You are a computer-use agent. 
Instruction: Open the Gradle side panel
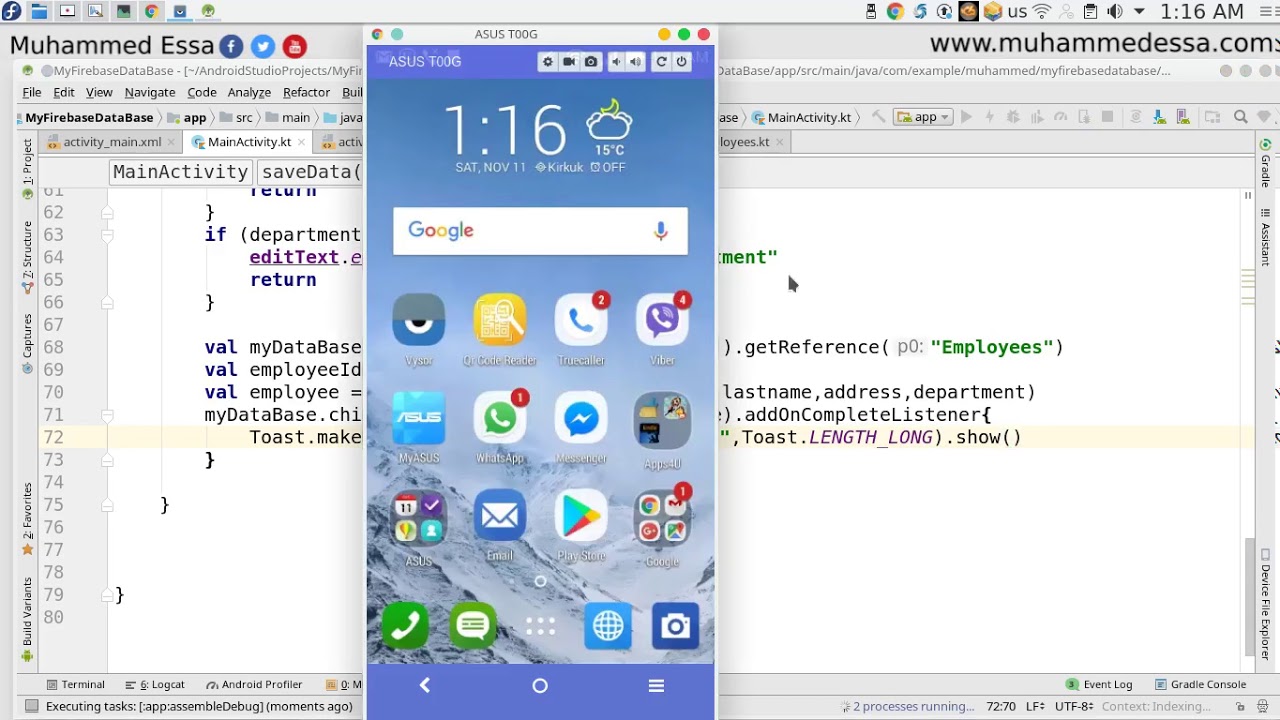pyautogui.click(x=1266, y=165)
